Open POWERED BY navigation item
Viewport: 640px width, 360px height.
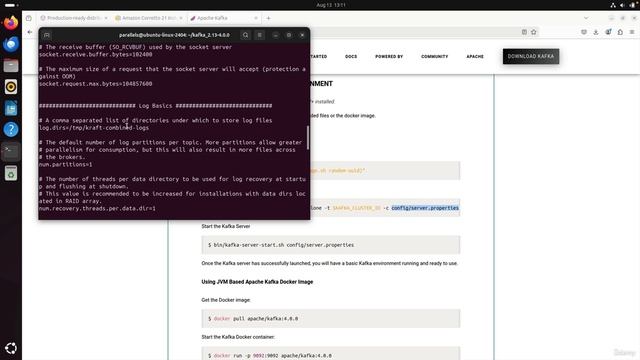click(389, 56)
